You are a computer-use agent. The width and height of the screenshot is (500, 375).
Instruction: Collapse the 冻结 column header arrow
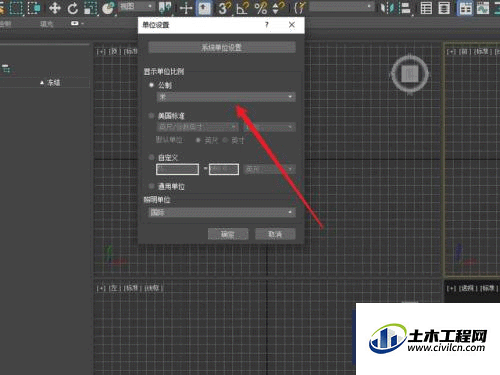42,83
